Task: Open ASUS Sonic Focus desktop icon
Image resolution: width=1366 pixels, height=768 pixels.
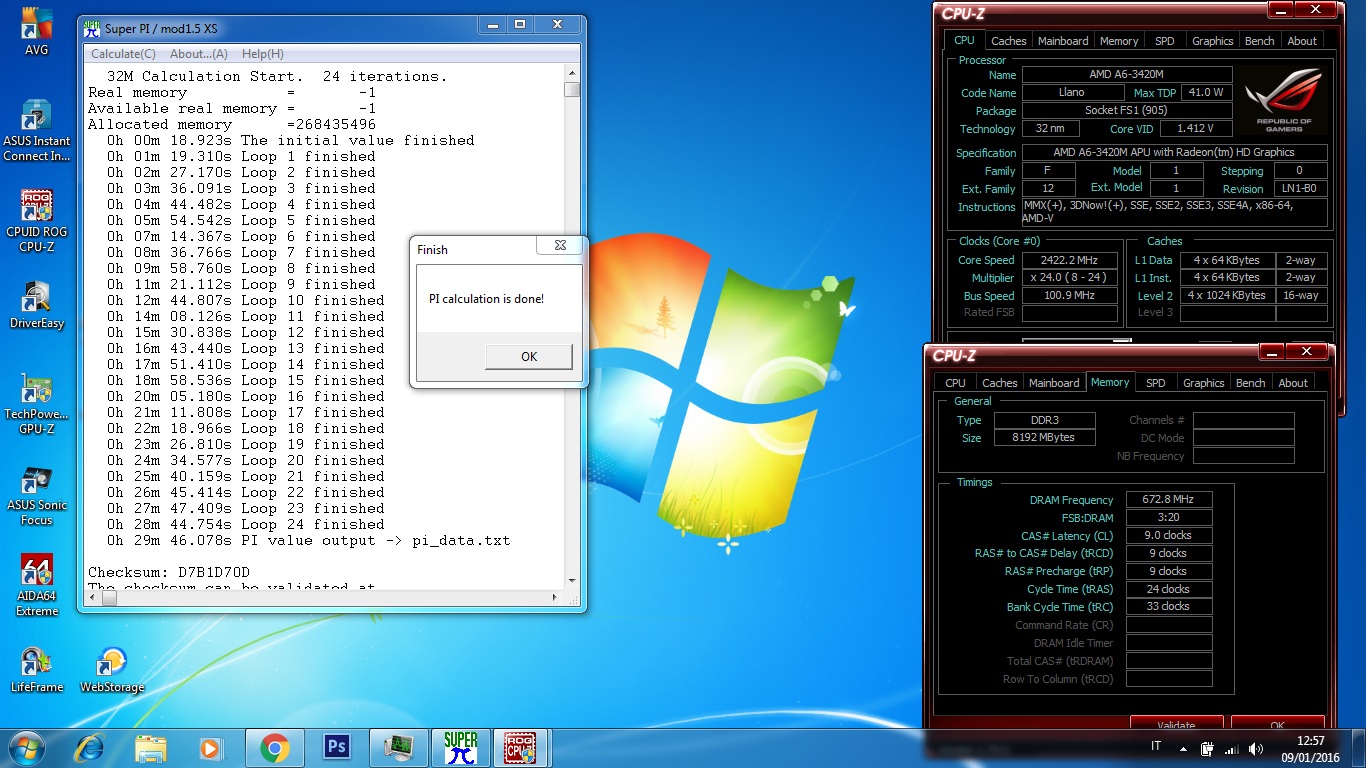Action: pos(36,496)
